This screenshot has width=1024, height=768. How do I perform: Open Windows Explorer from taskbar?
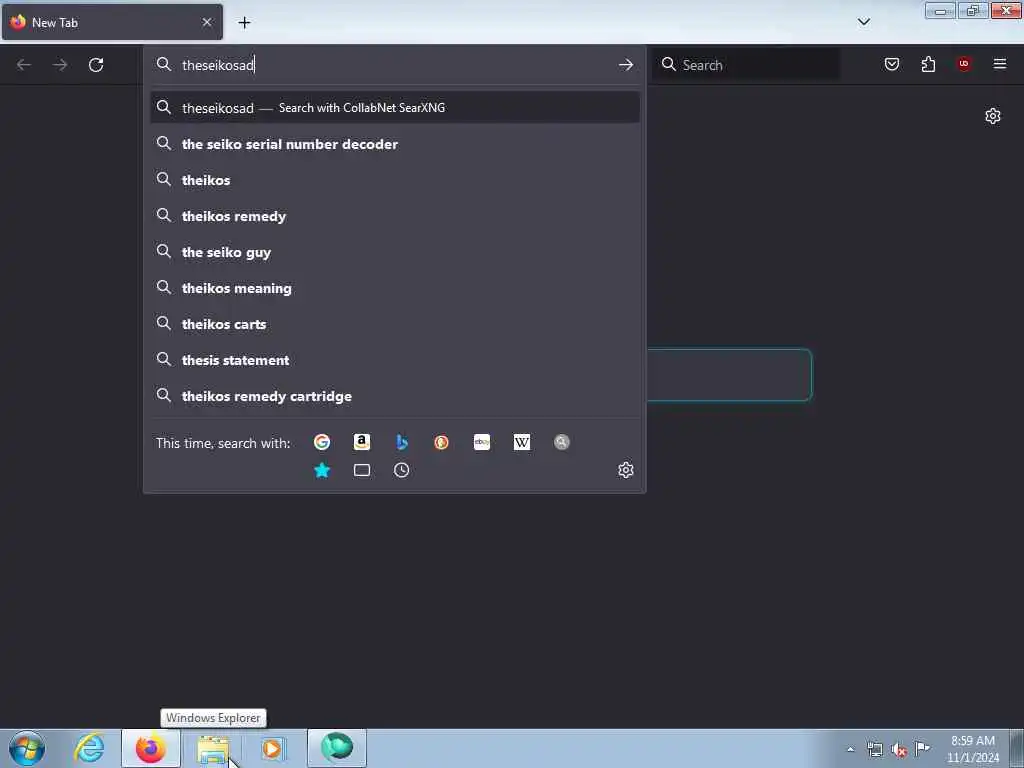click(213, 748)
